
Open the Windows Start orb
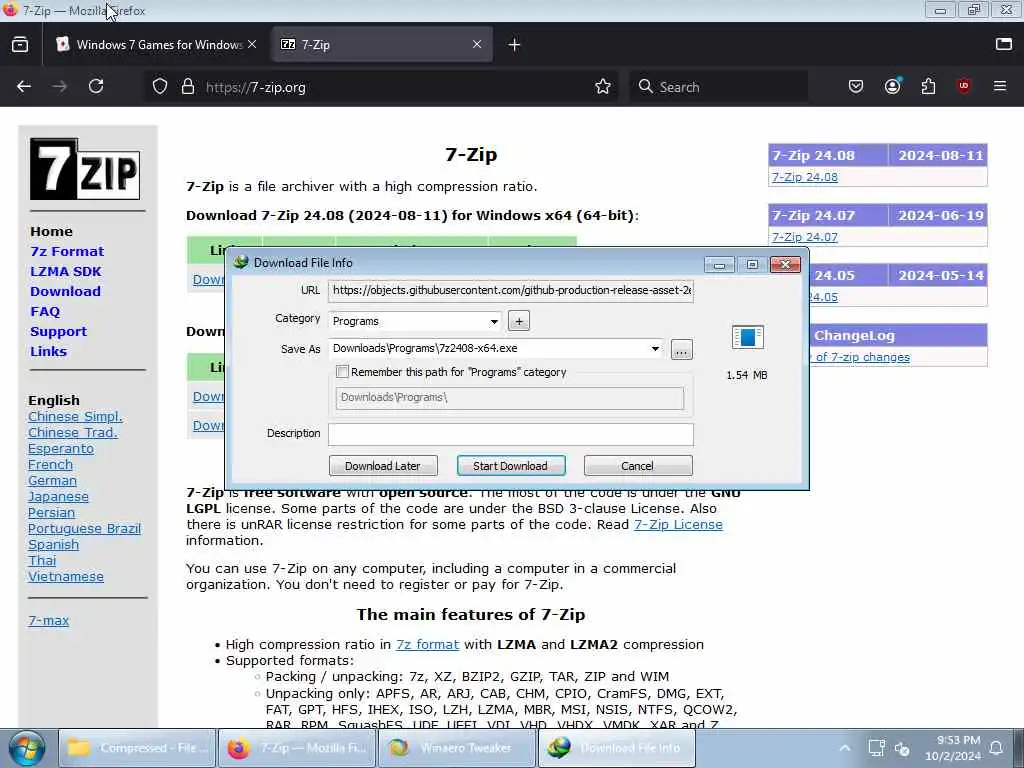[27, 748]
